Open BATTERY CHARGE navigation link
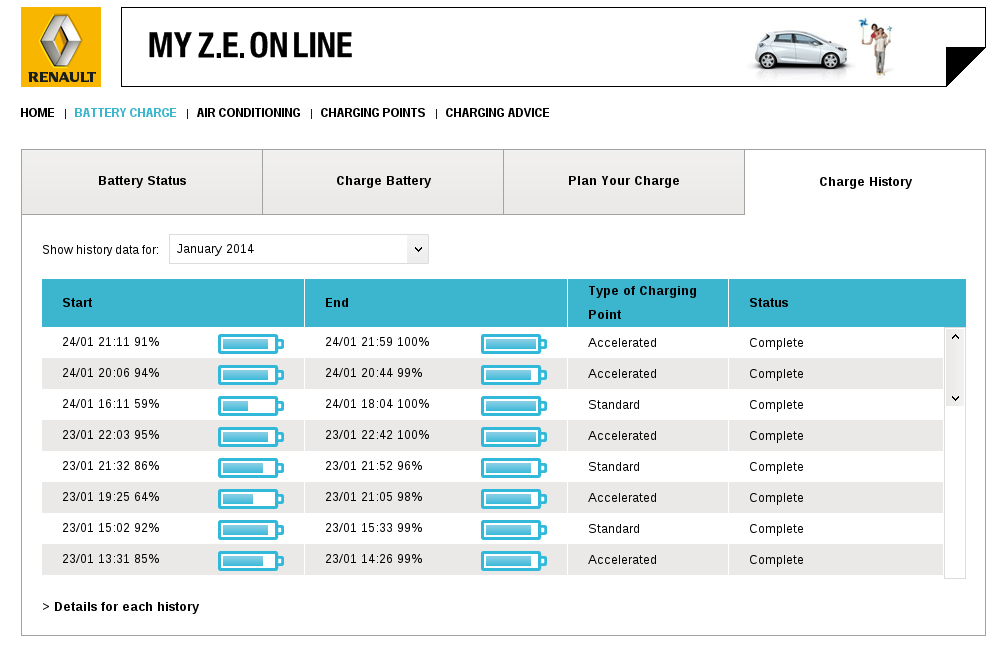Image resolution: width=1002 pixels, height=650 pixels. point(125,113)
